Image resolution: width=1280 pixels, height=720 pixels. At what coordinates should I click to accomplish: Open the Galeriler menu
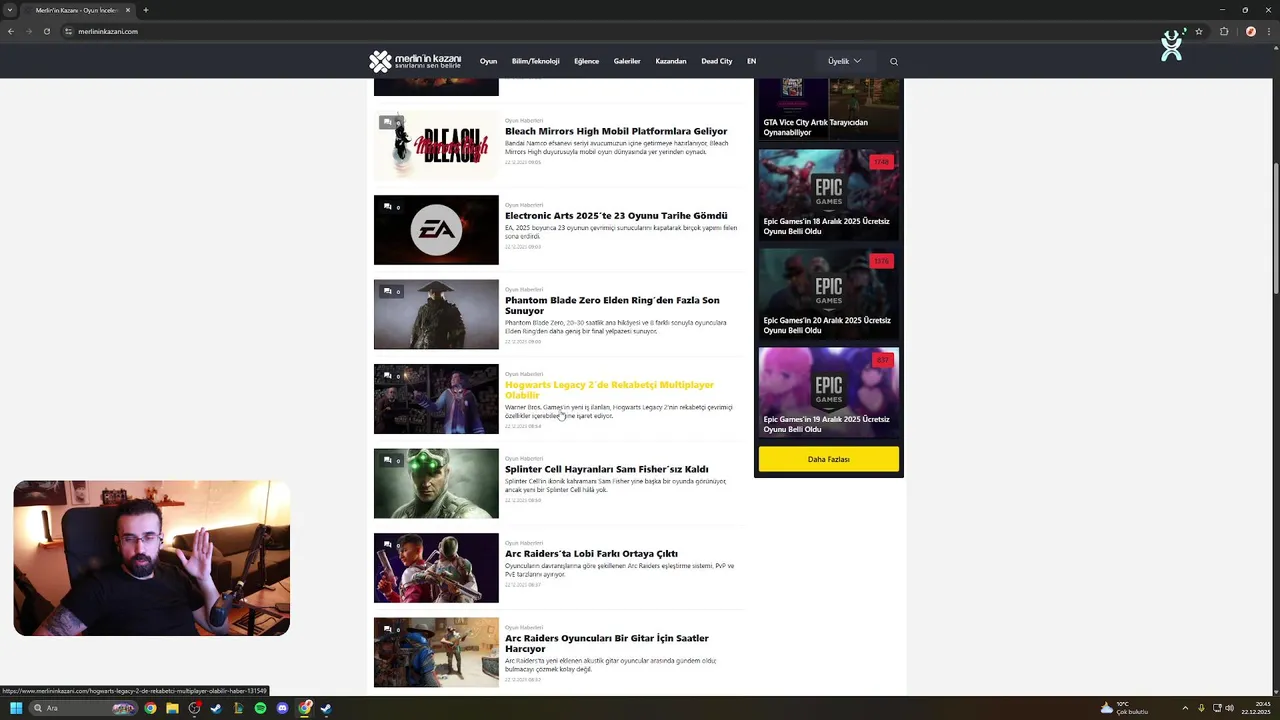click(x=627, y=61)
